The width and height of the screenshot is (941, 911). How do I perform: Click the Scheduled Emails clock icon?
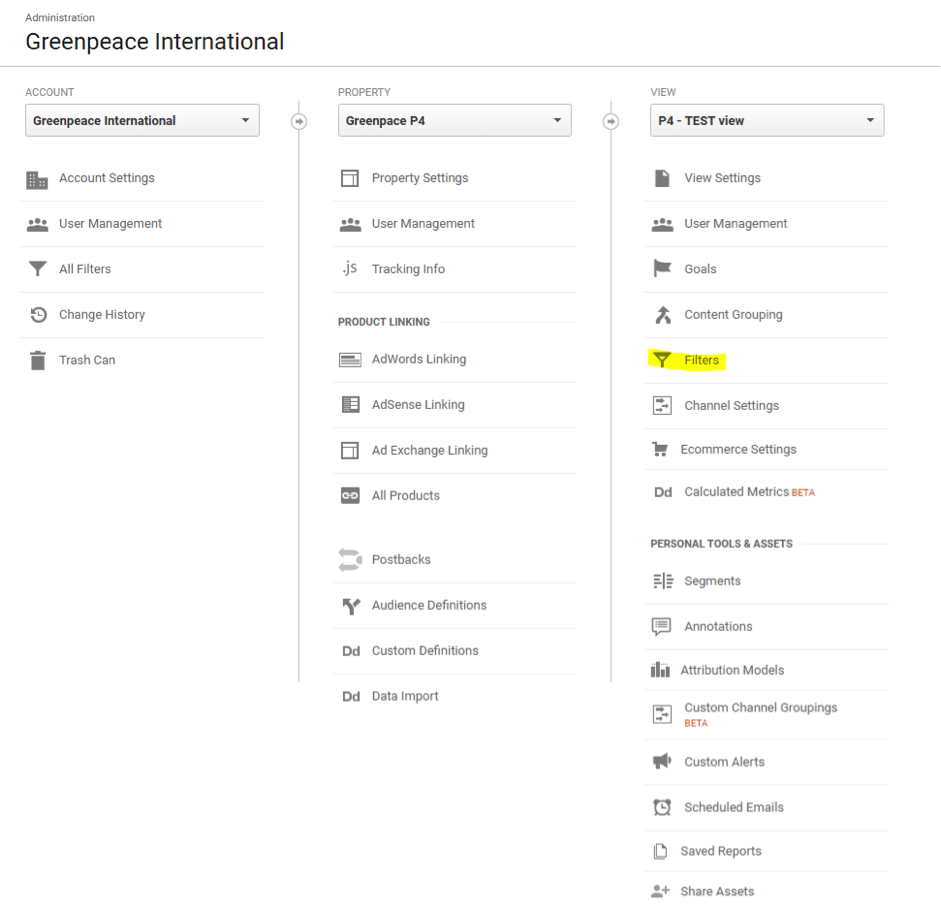pyautogui.click(x=662, y=807)
